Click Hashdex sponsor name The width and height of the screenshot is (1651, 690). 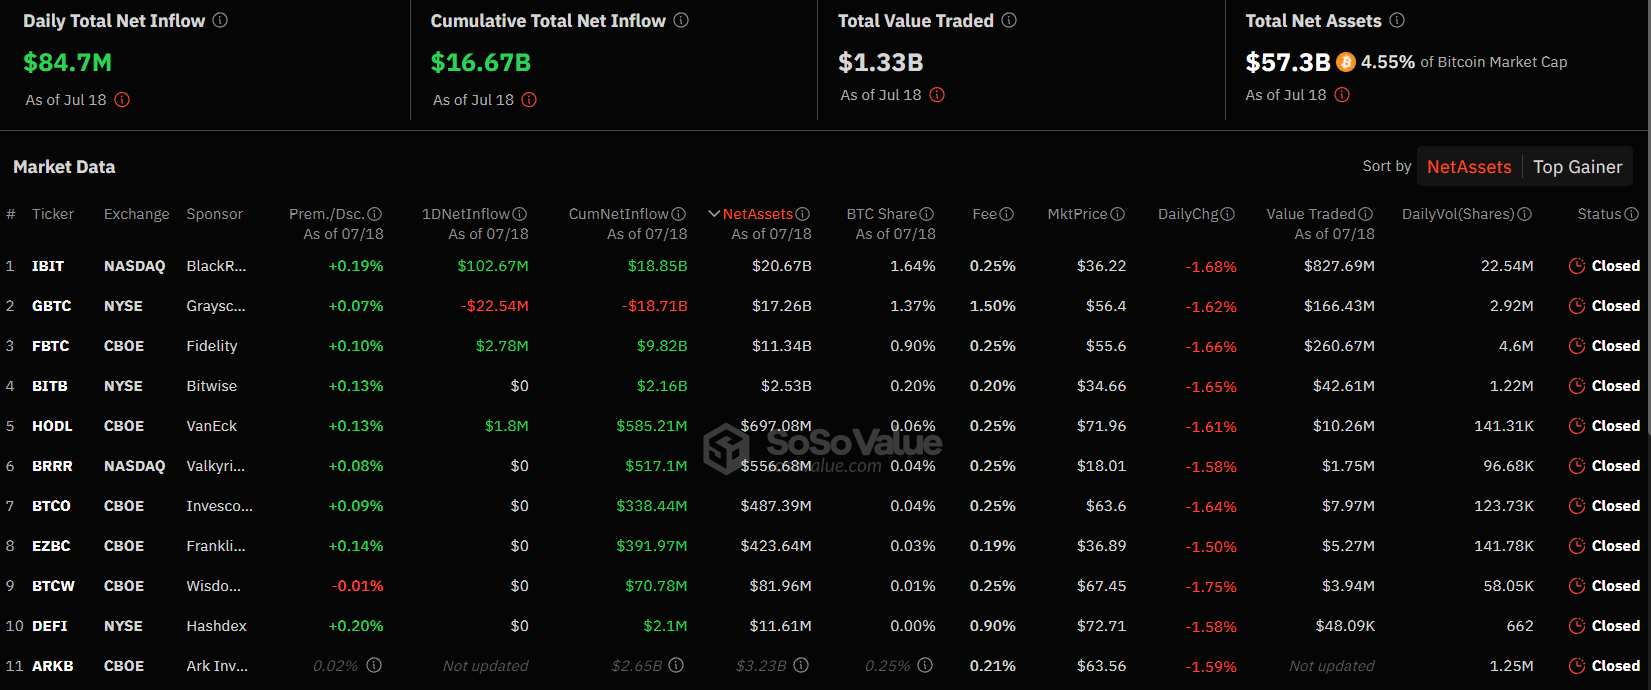tap(216, 626)
